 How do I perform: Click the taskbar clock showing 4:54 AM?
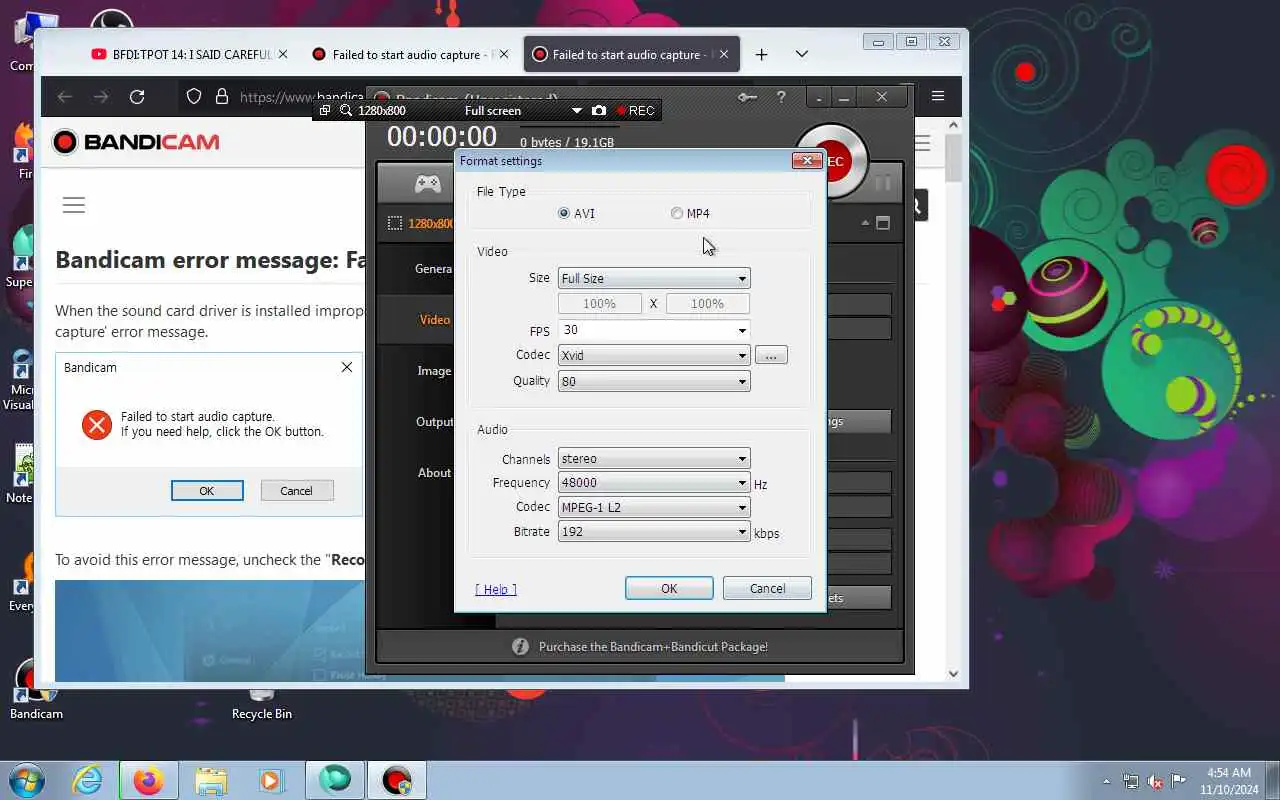[1228, 780]
